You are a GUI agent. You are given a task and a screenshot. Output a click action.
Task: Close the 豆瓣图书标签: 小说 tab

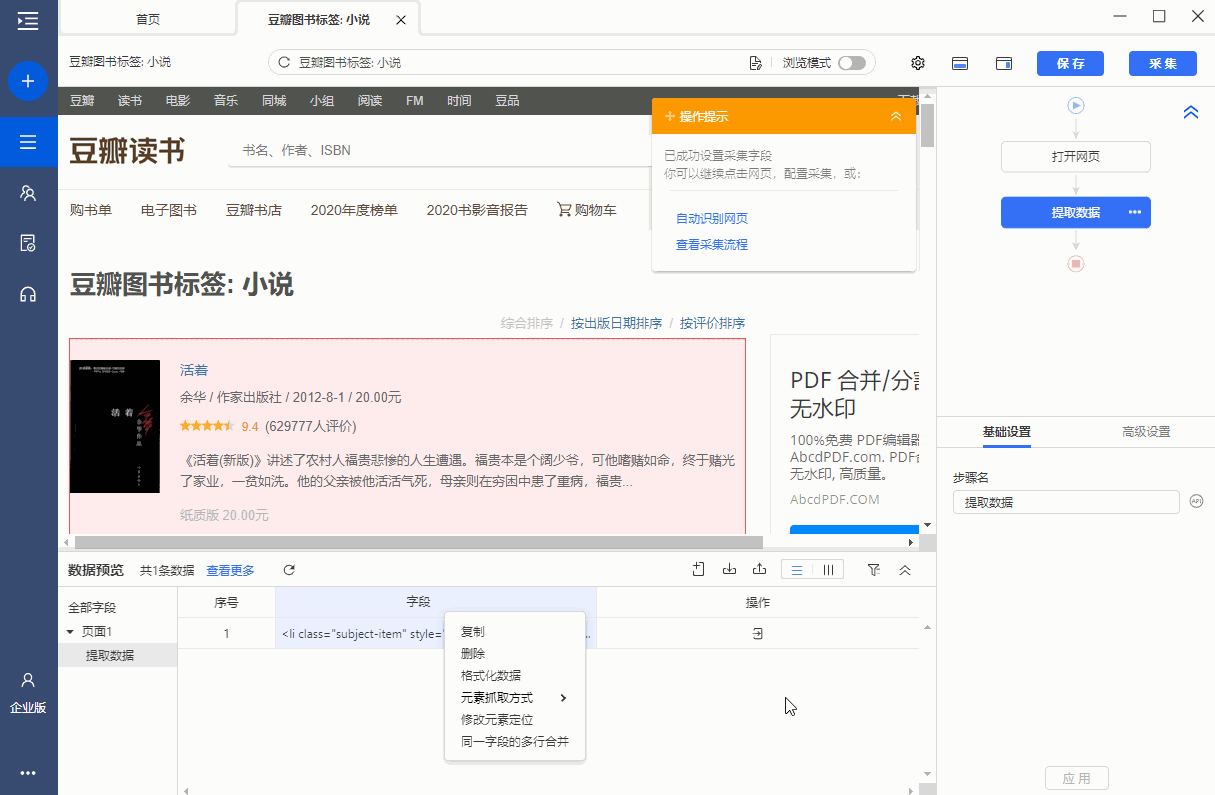(x=401, y=20)
